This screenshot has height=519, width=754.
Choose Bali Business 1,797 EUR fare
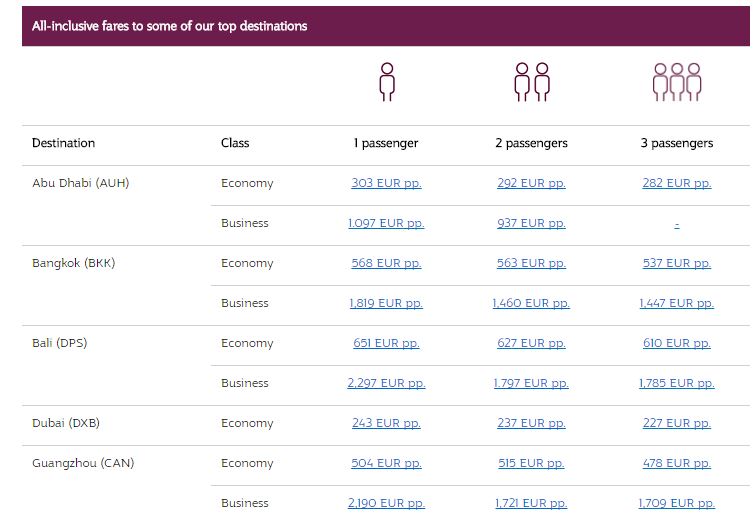click(531, 383)
